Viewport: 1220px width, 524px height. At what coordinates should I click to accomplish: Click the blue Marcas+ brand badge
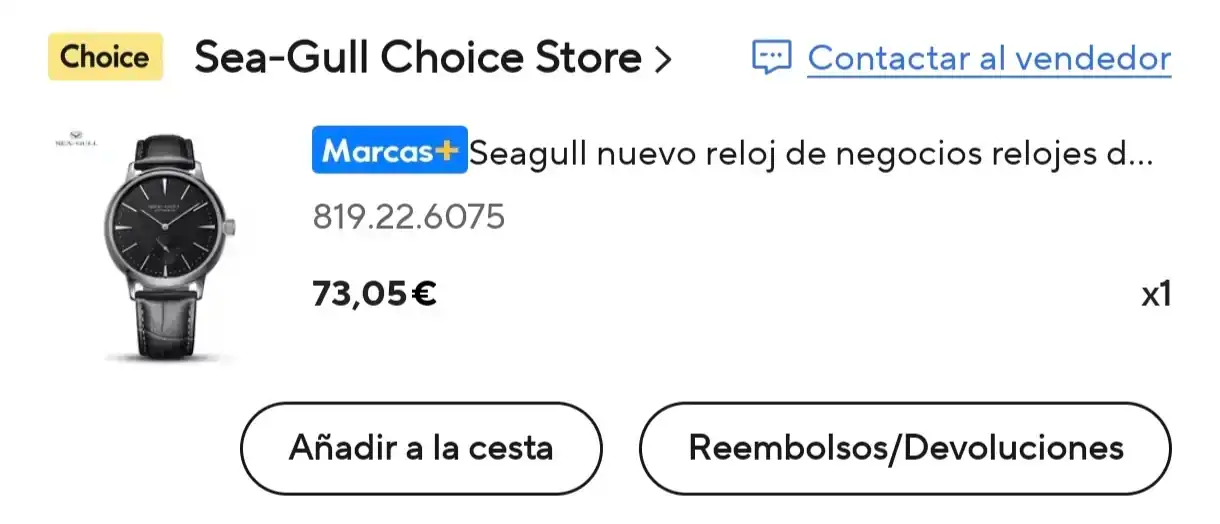tap(389, 152)
